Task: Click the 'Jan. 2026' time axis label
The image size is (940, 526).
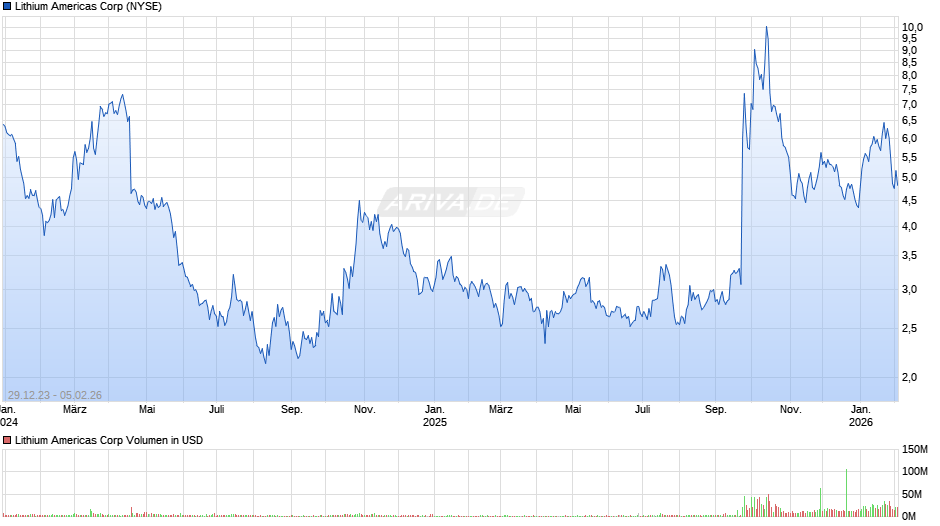Action: click(861, 416)
